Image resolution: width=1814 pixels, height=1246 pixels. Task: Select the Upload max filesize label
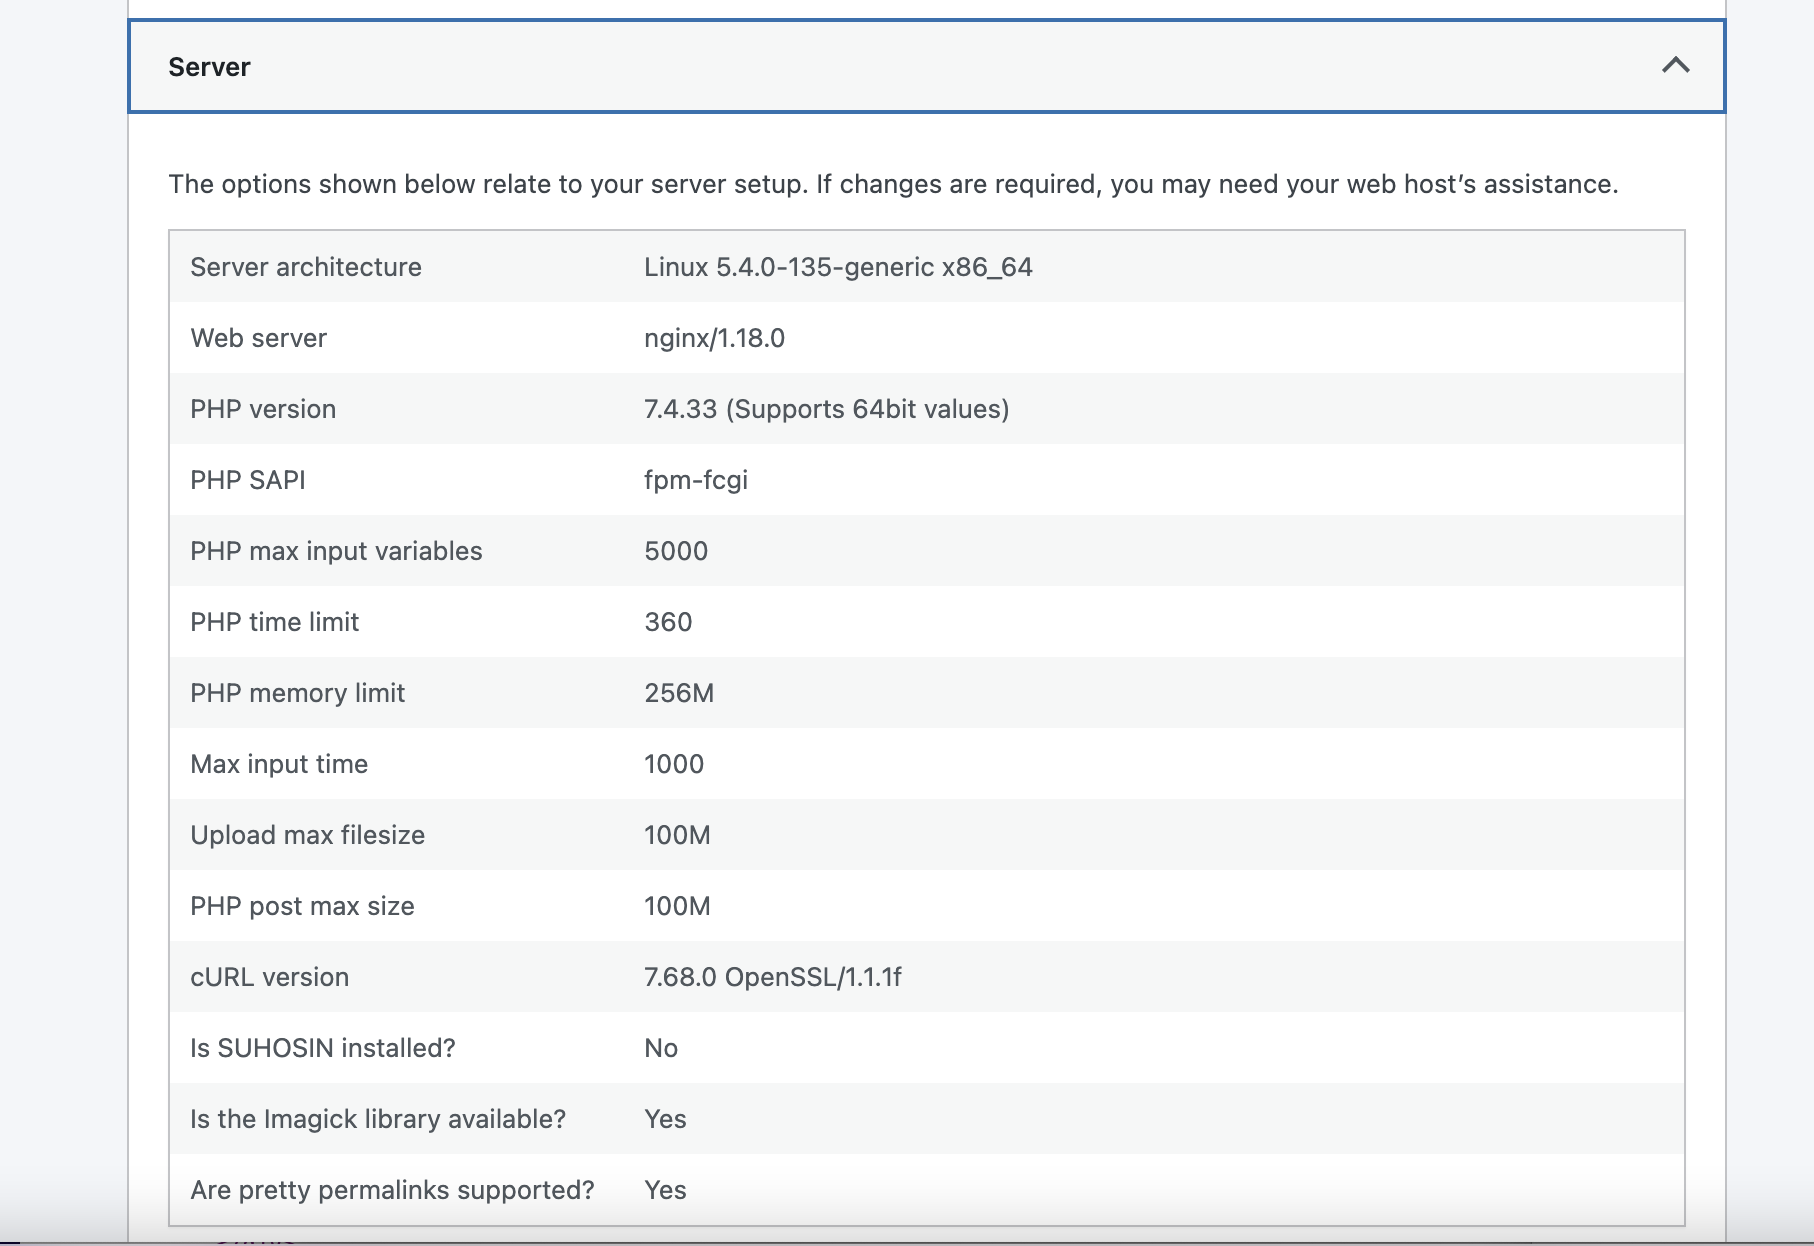308,835
